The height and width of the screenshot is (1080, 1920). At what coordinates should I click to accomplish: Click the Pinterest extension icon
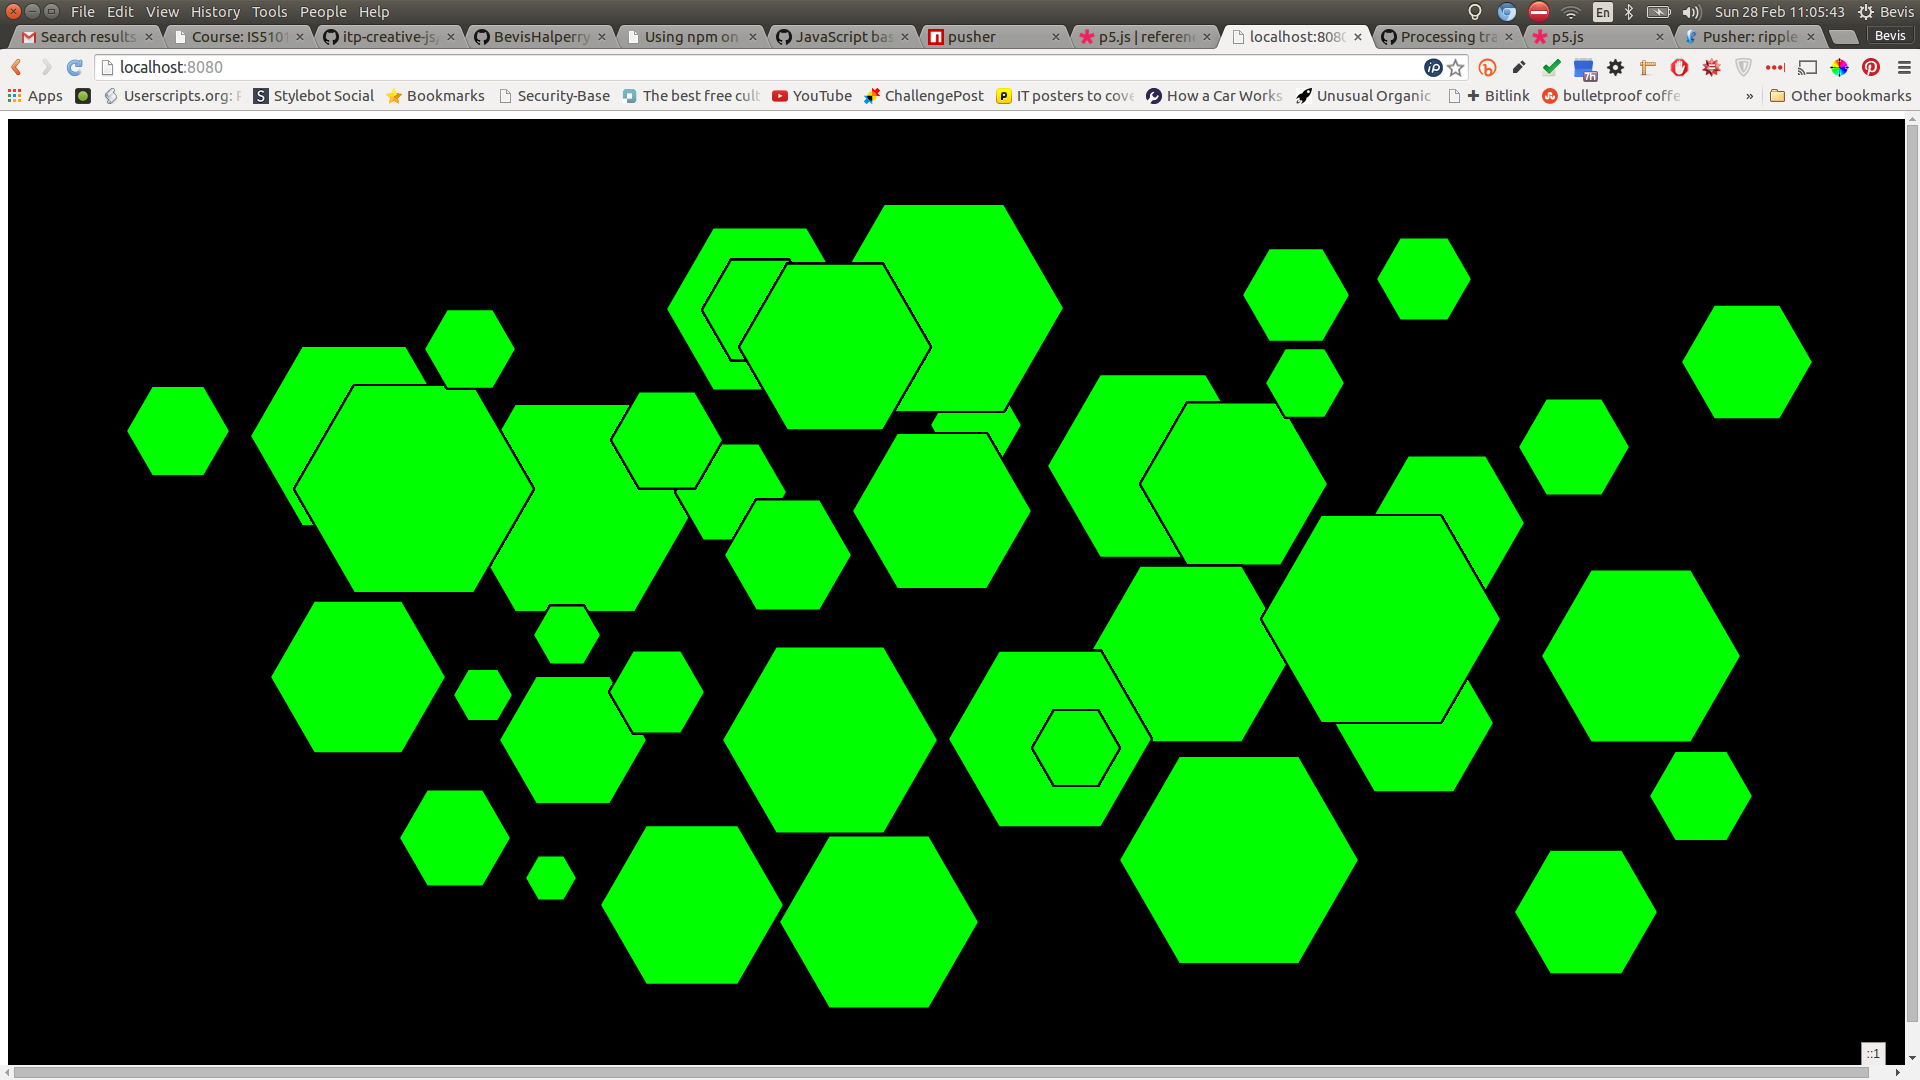click(1871, 68)
